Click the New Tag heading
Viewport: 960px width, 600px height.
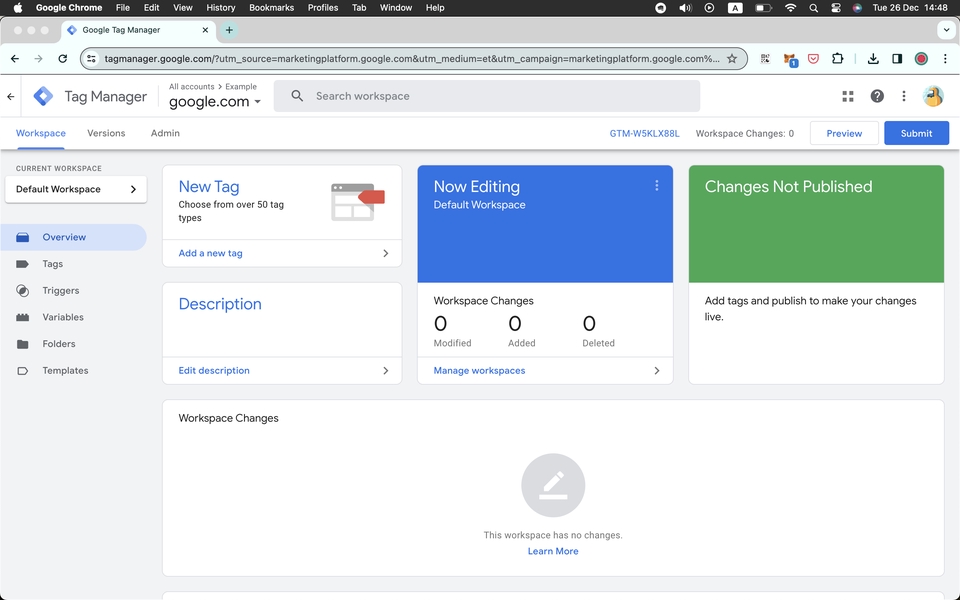[209, 186]
